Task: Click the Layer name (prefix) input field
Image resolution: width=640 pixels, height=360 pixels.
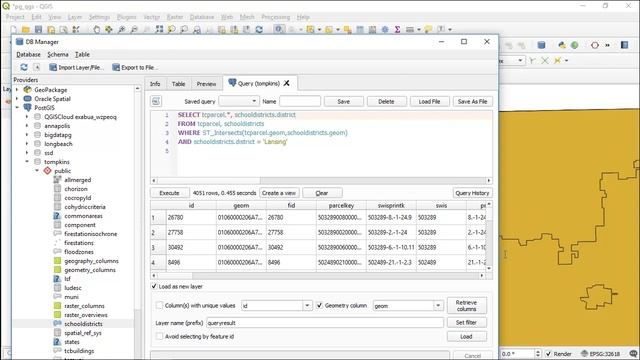Action: 325,322
